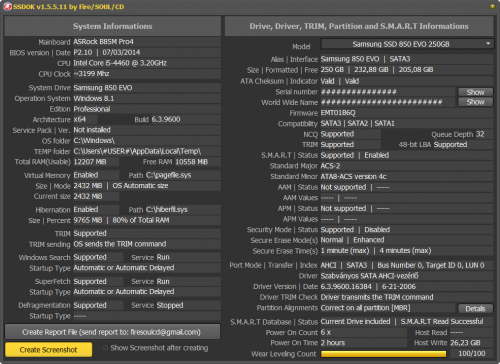Viewport: 500px width, 364px height.
Task: Click the Firmware value EMT01B6Q
Action: [x=338, y=113]
